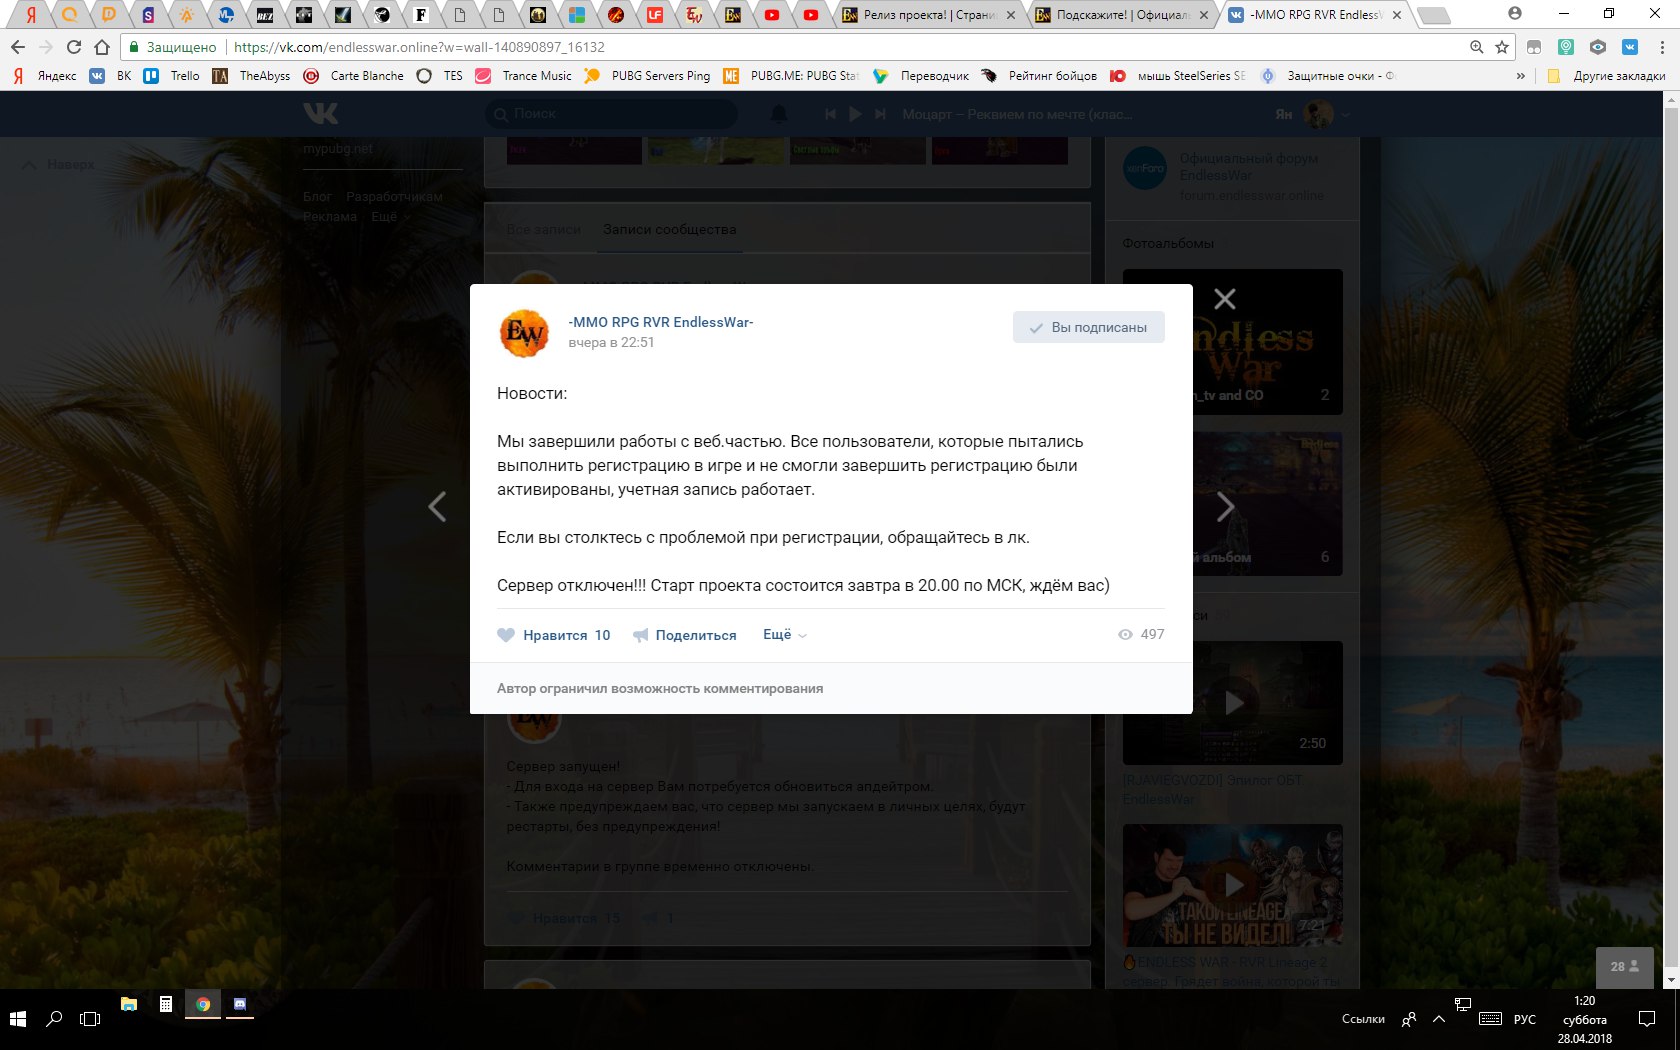This screenshot has width=1680, height=1050.
Task: Click the EW community avatar in the post
Action: click(x=524, y=333)
